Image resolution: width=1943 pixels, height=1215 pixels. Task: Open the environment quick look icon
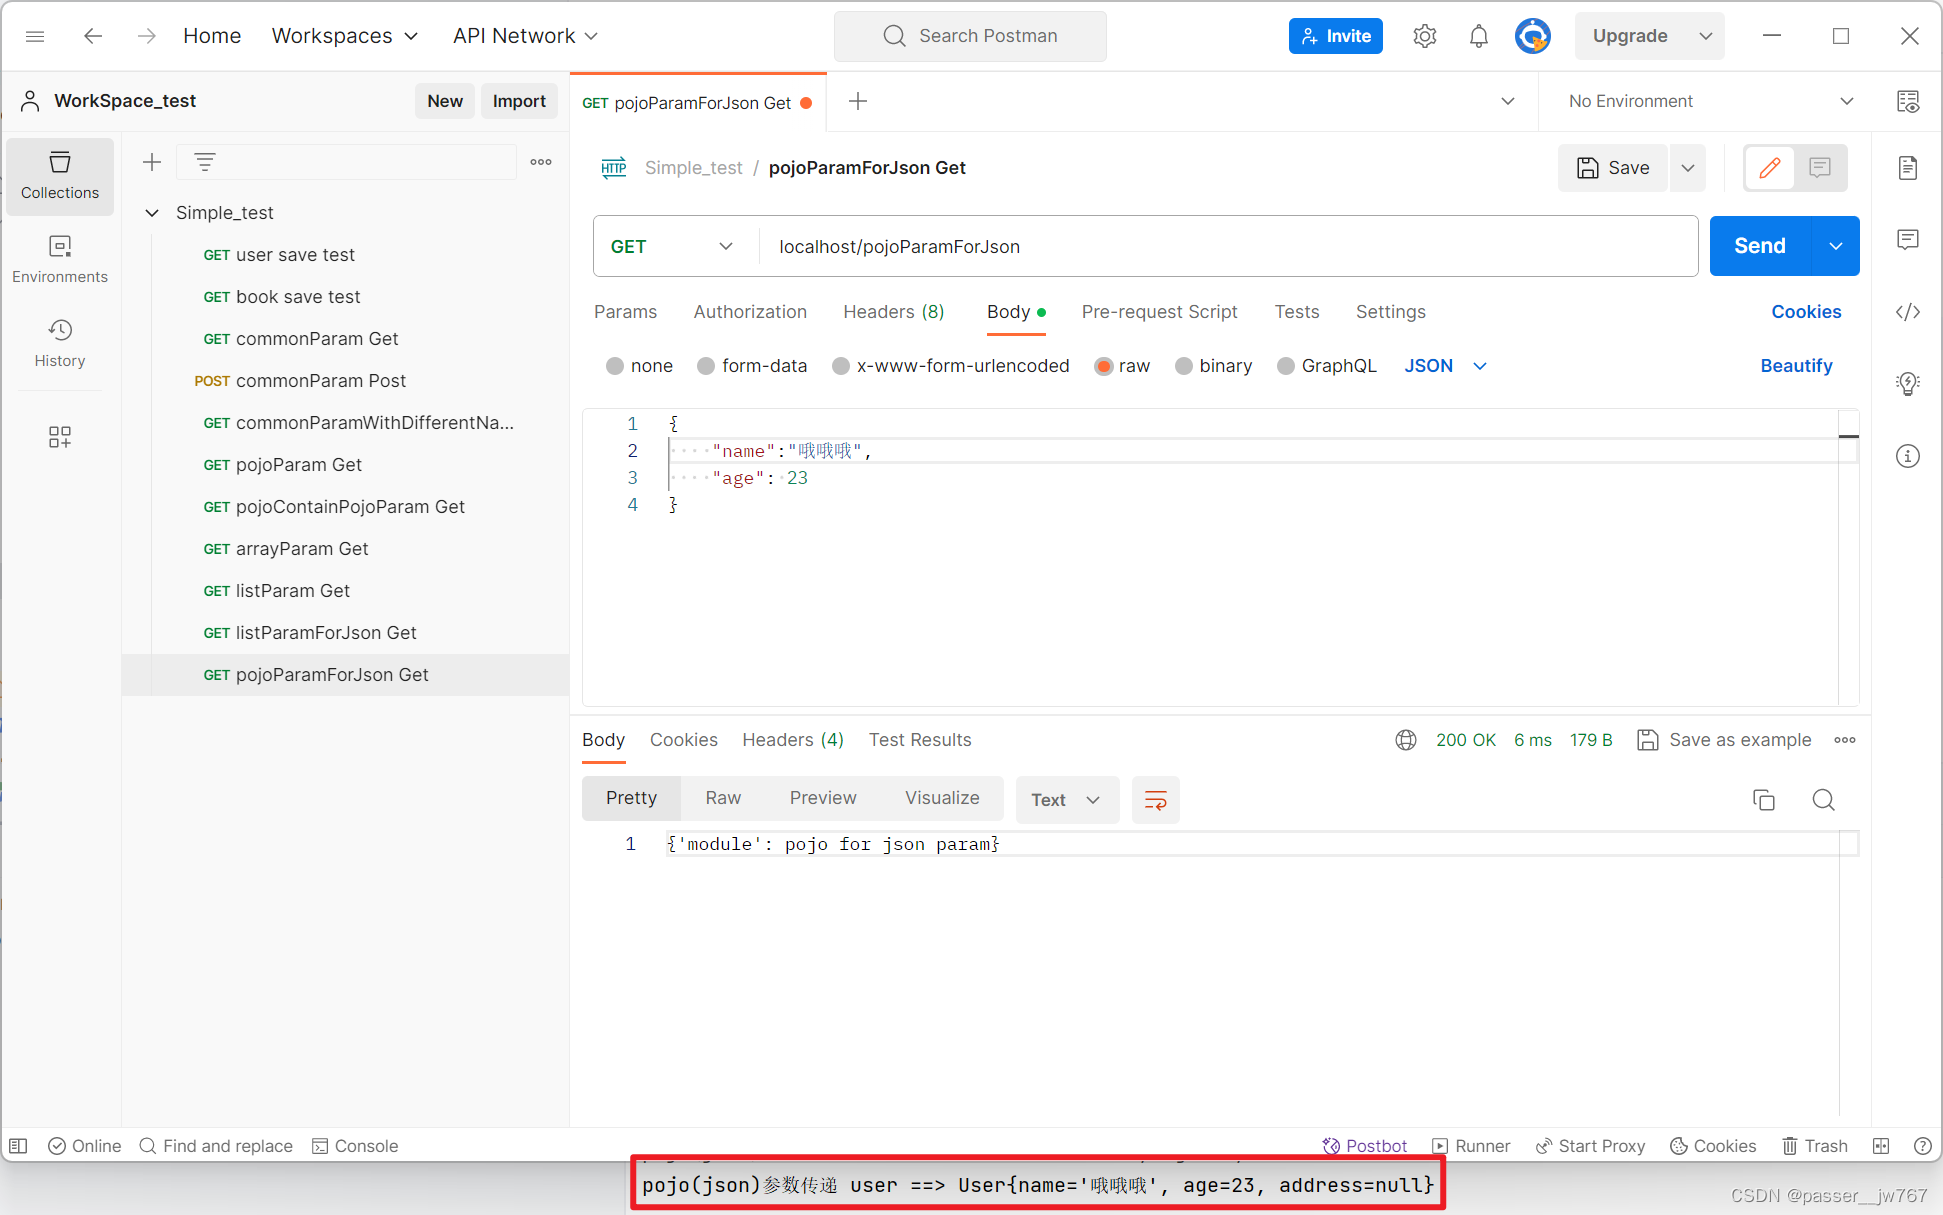1908,101
